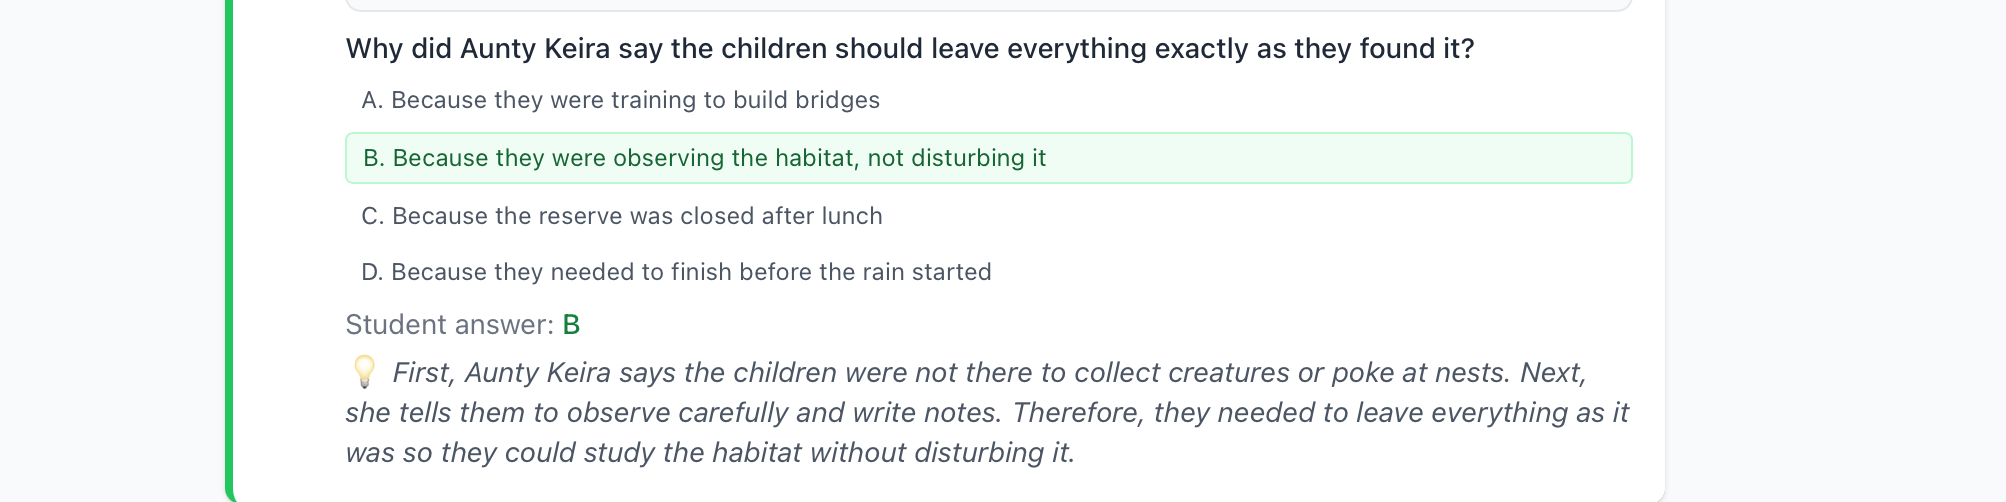The width and height of the screenshot is (2006, 502).
Task: Click the lightbulb explanation icon
Action: click(x=364, y=372)
